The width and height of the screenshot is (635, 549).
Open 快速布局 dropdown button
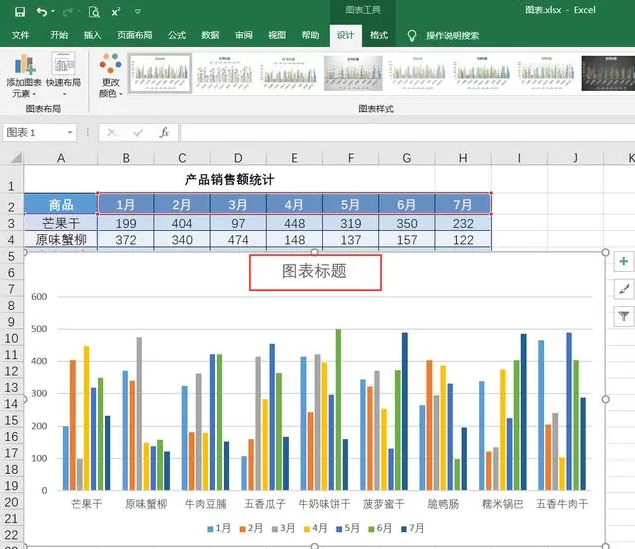point(64,75)
